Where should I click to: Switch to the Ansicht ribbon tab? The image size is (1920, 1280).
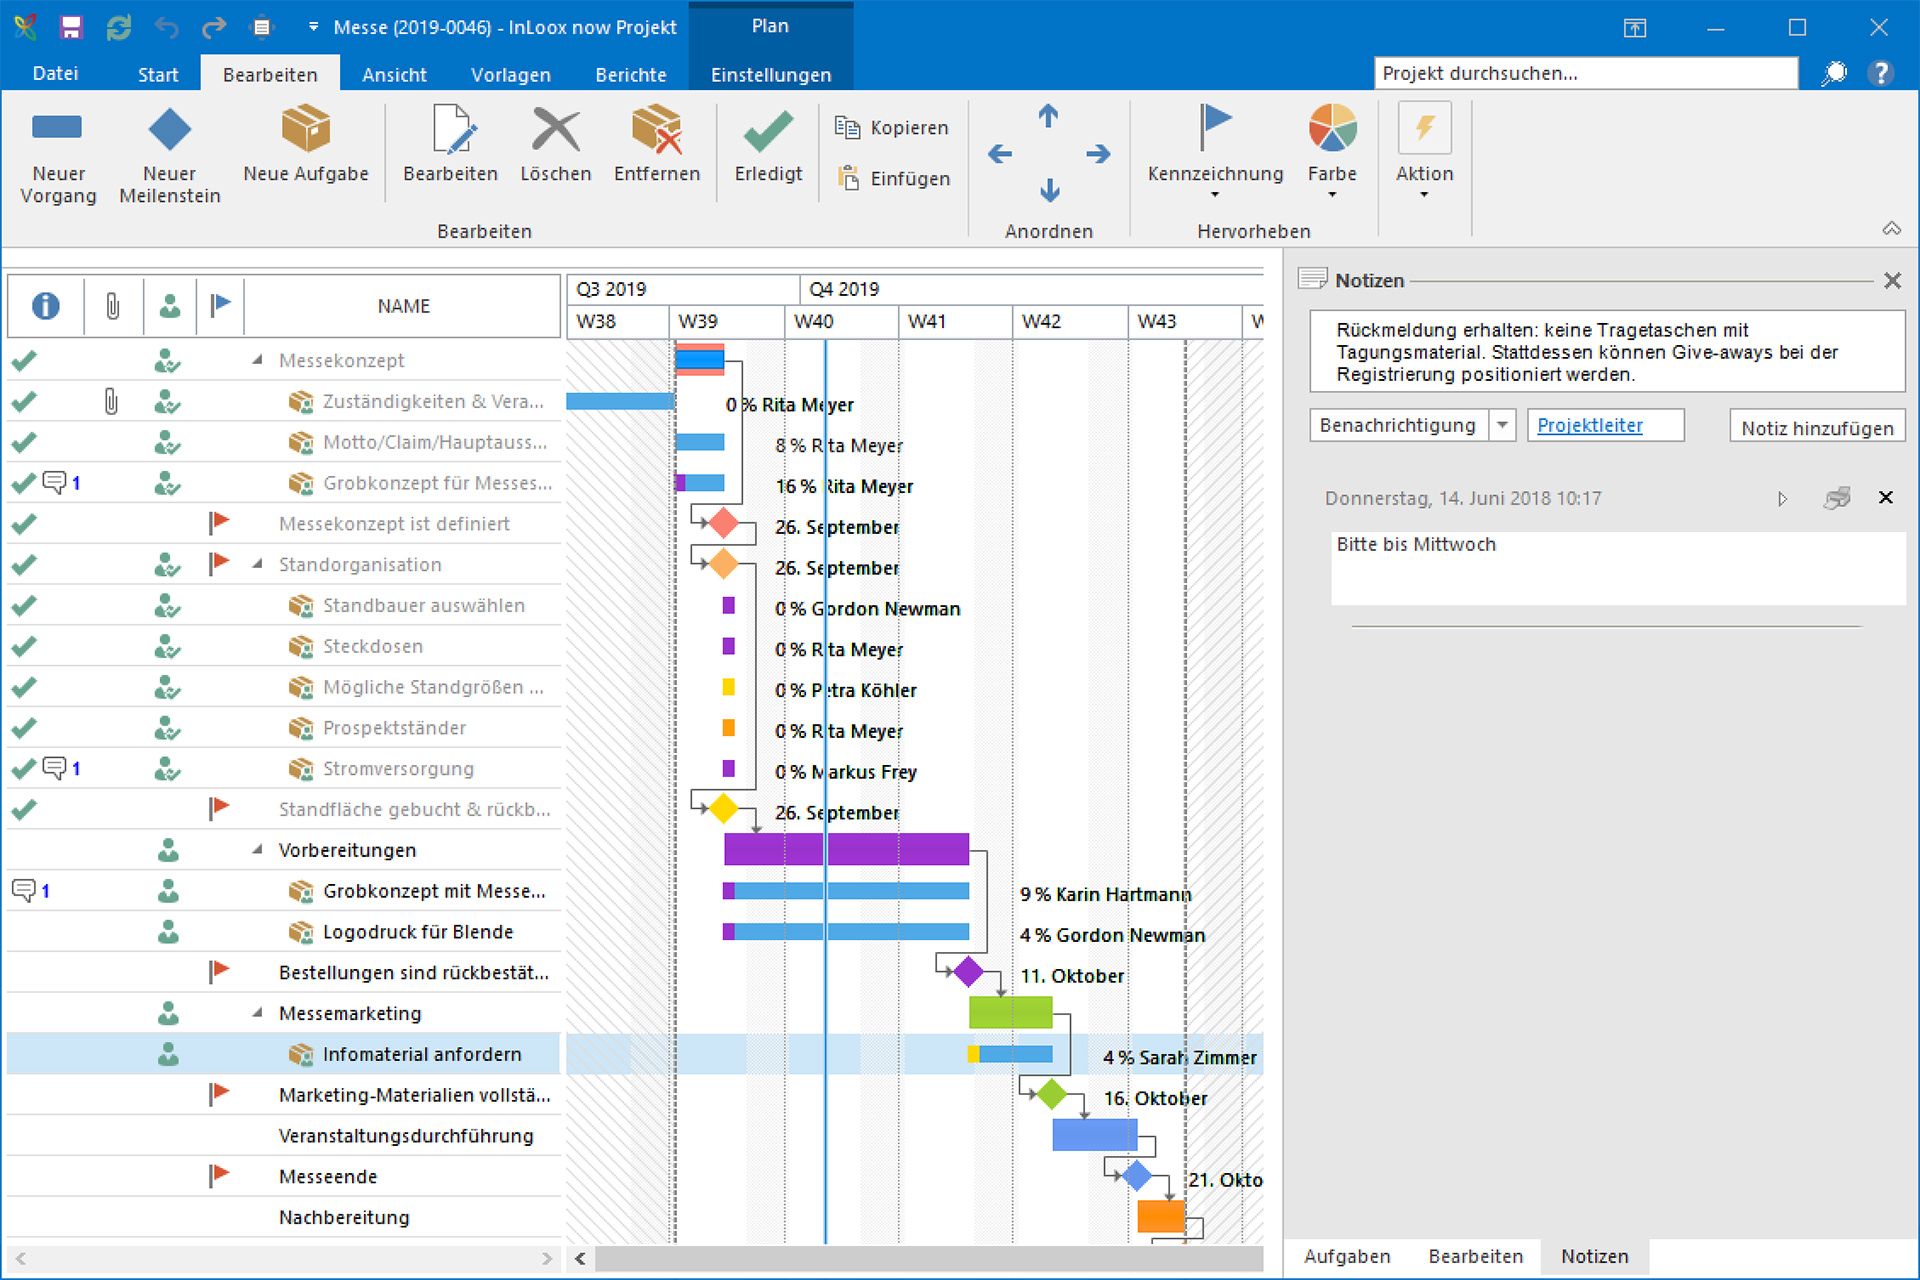click(394, 75)
